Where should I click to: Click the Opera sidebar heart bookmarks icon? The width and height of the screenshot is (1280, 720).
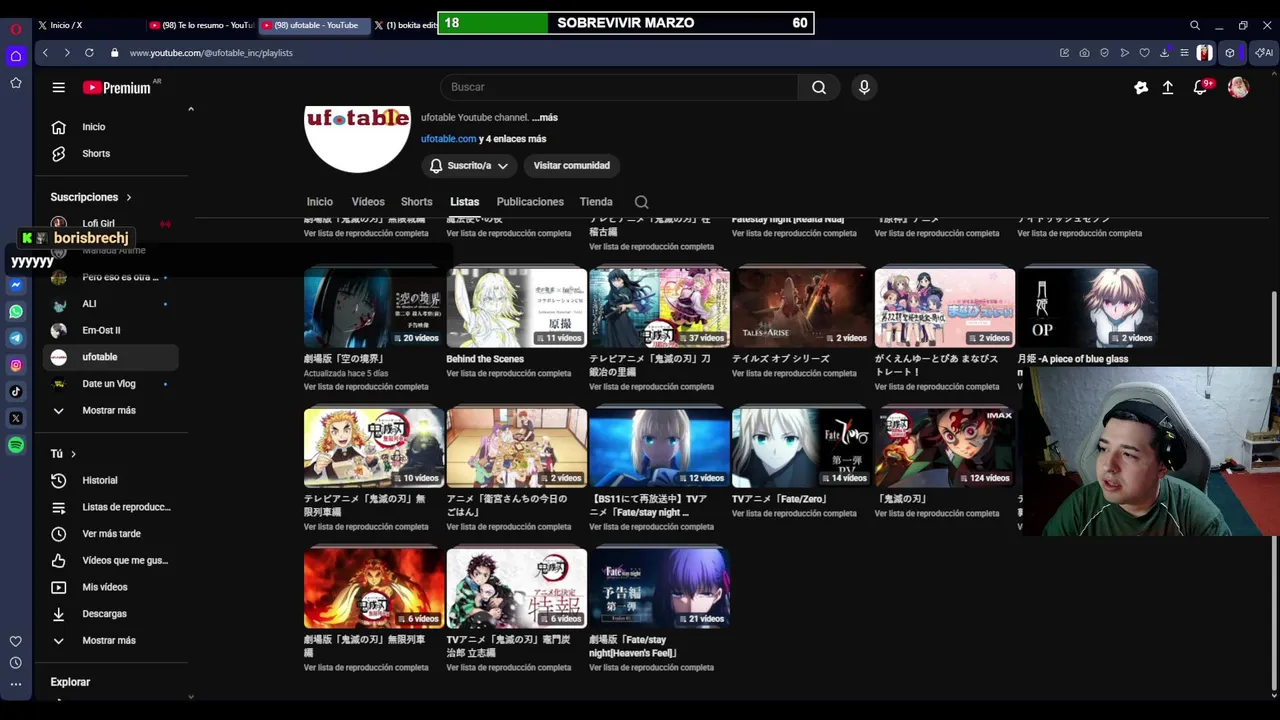pos(16,641)
